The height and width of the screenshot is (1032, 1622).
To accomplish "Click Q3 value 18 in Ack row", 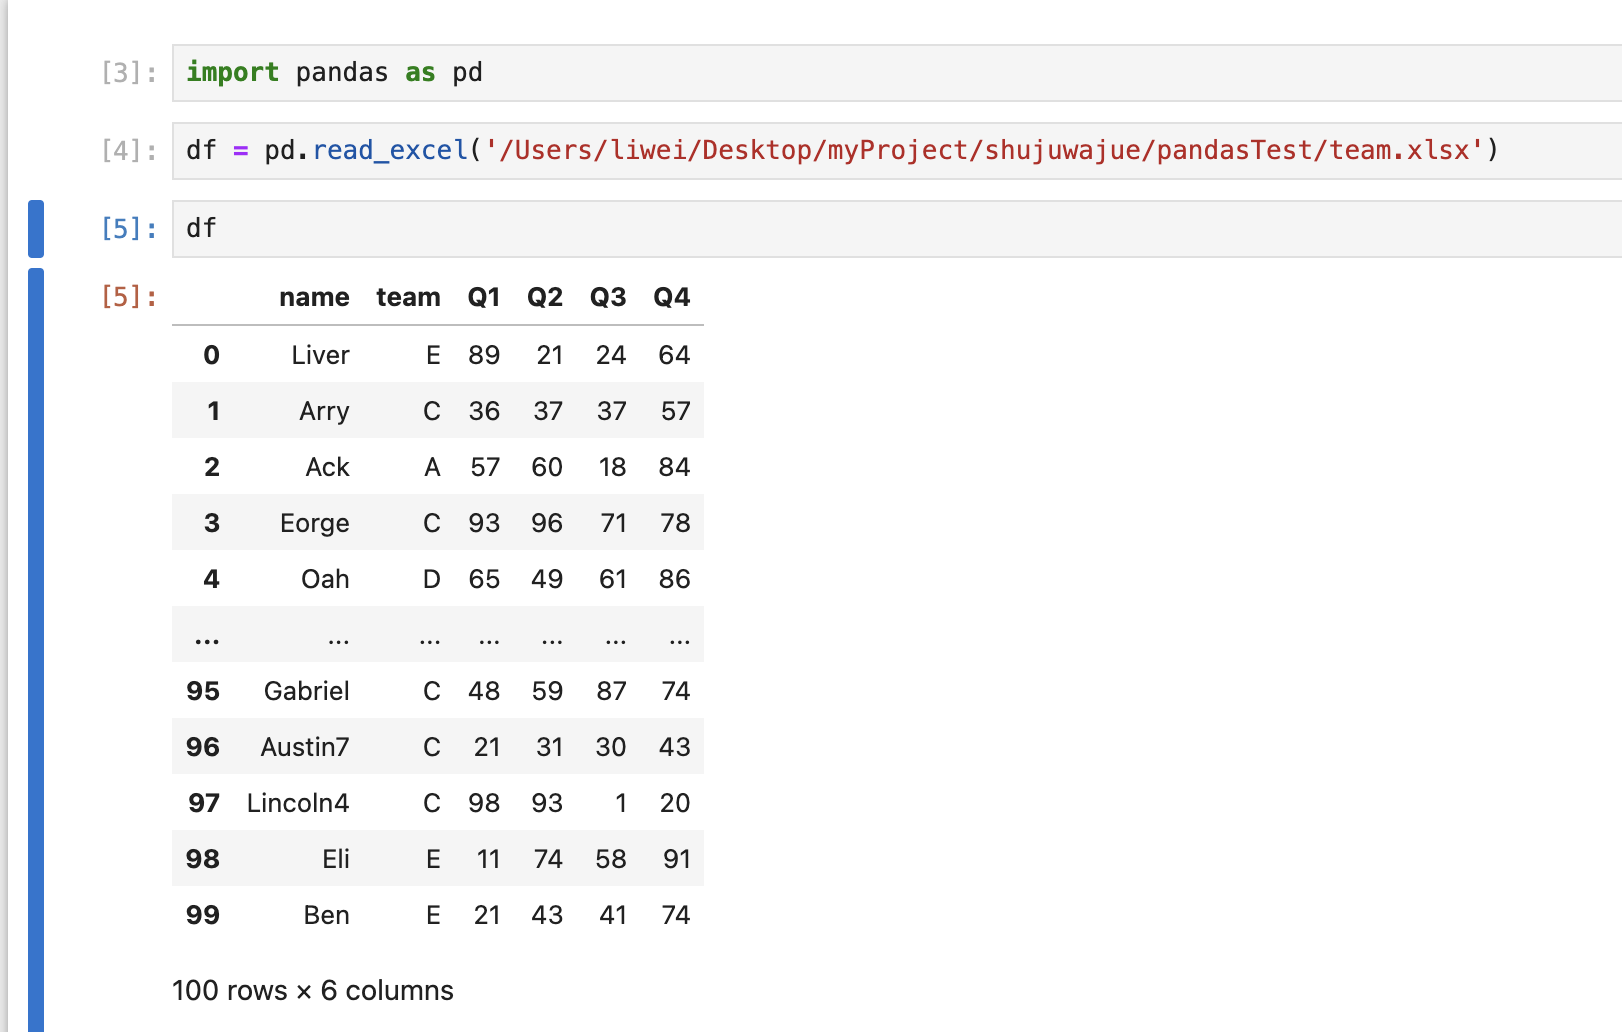I will click(612, 467).
